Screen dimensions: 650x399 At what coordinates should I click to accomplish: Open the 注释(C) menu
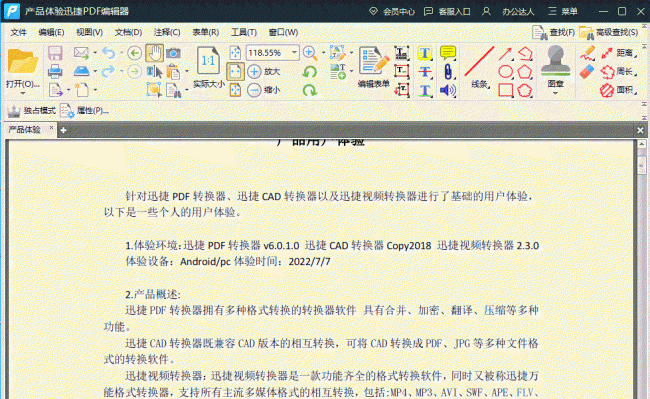pos(167,32)
